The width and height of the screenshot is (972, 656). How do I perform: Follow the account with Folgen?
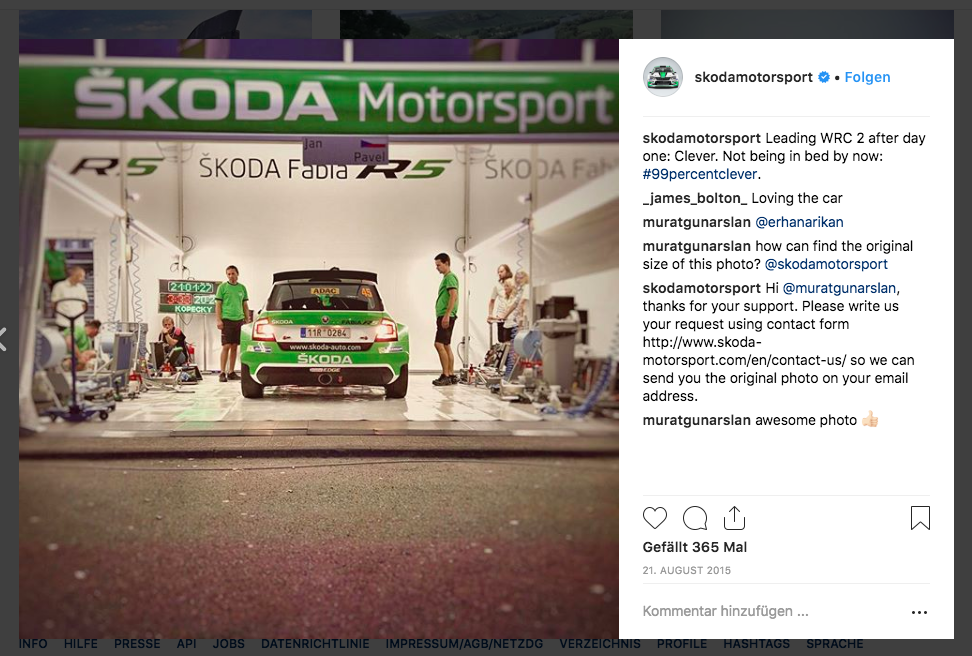tap(867, 77)
